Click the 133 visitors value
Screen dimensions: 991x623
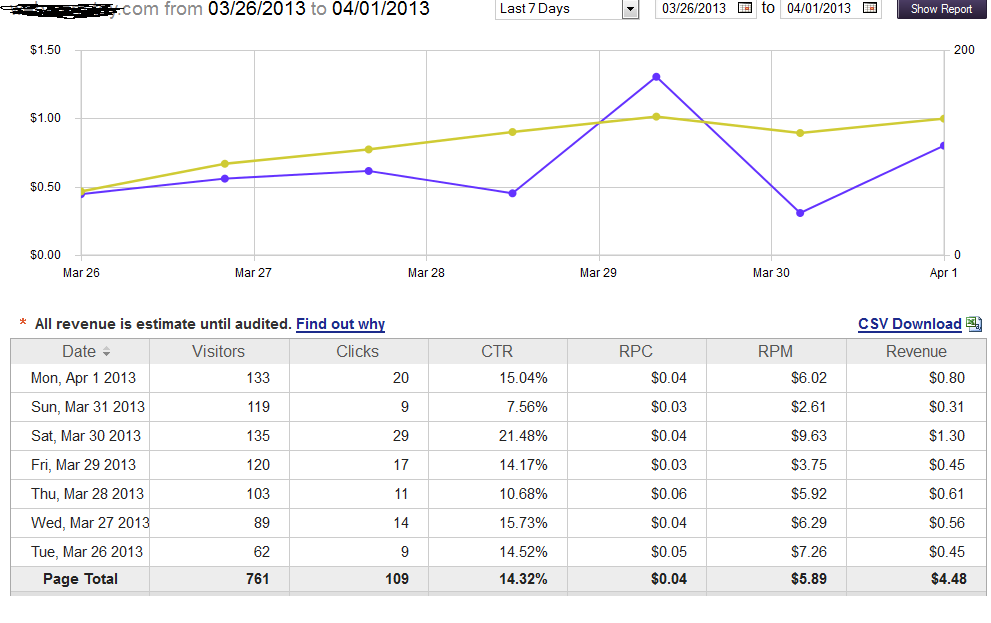[x=258, y=378]
